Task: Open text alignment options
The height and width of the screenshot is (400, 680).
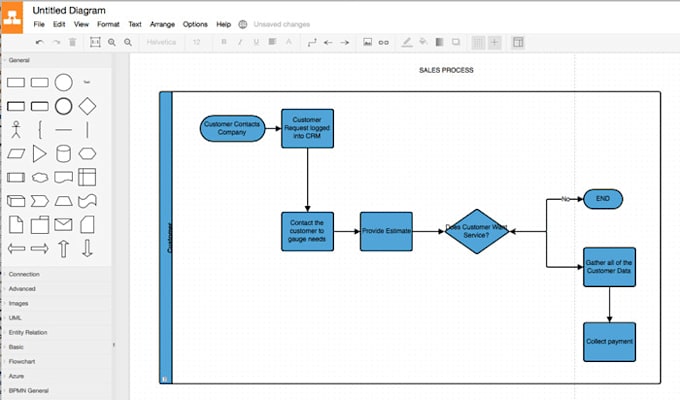Action: (x=272, y=42)
